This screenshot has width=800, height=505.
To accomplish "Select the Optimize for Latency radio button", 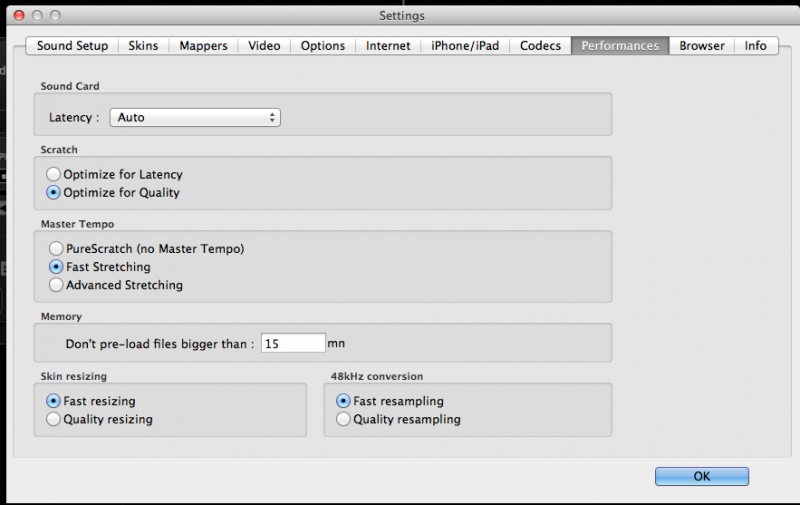I will [54, 174].
